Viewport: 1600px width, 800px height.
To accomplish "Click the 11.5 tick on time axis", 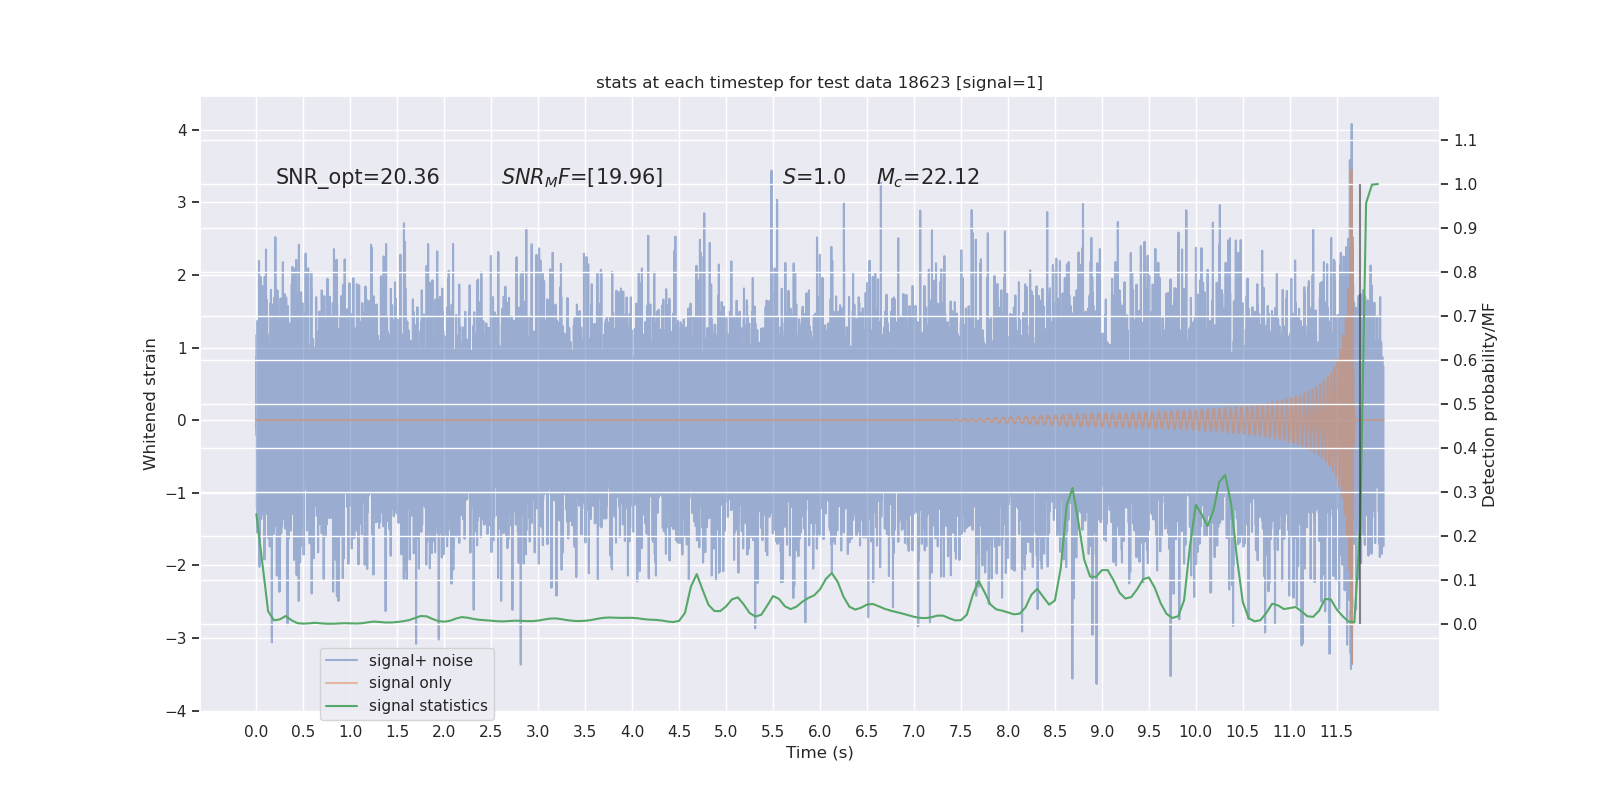I will coord(1336,731).
